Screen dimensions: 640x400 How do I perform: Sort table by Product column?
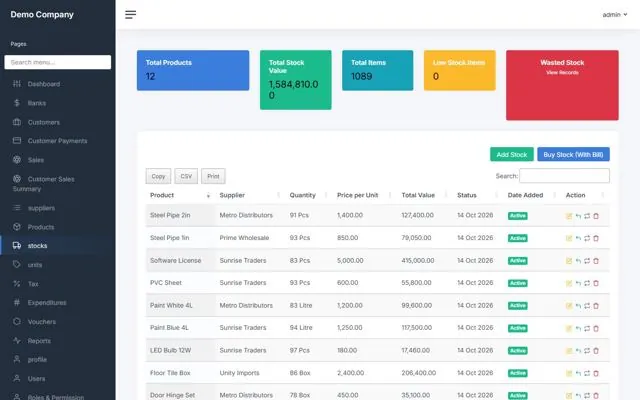point(180,195)
